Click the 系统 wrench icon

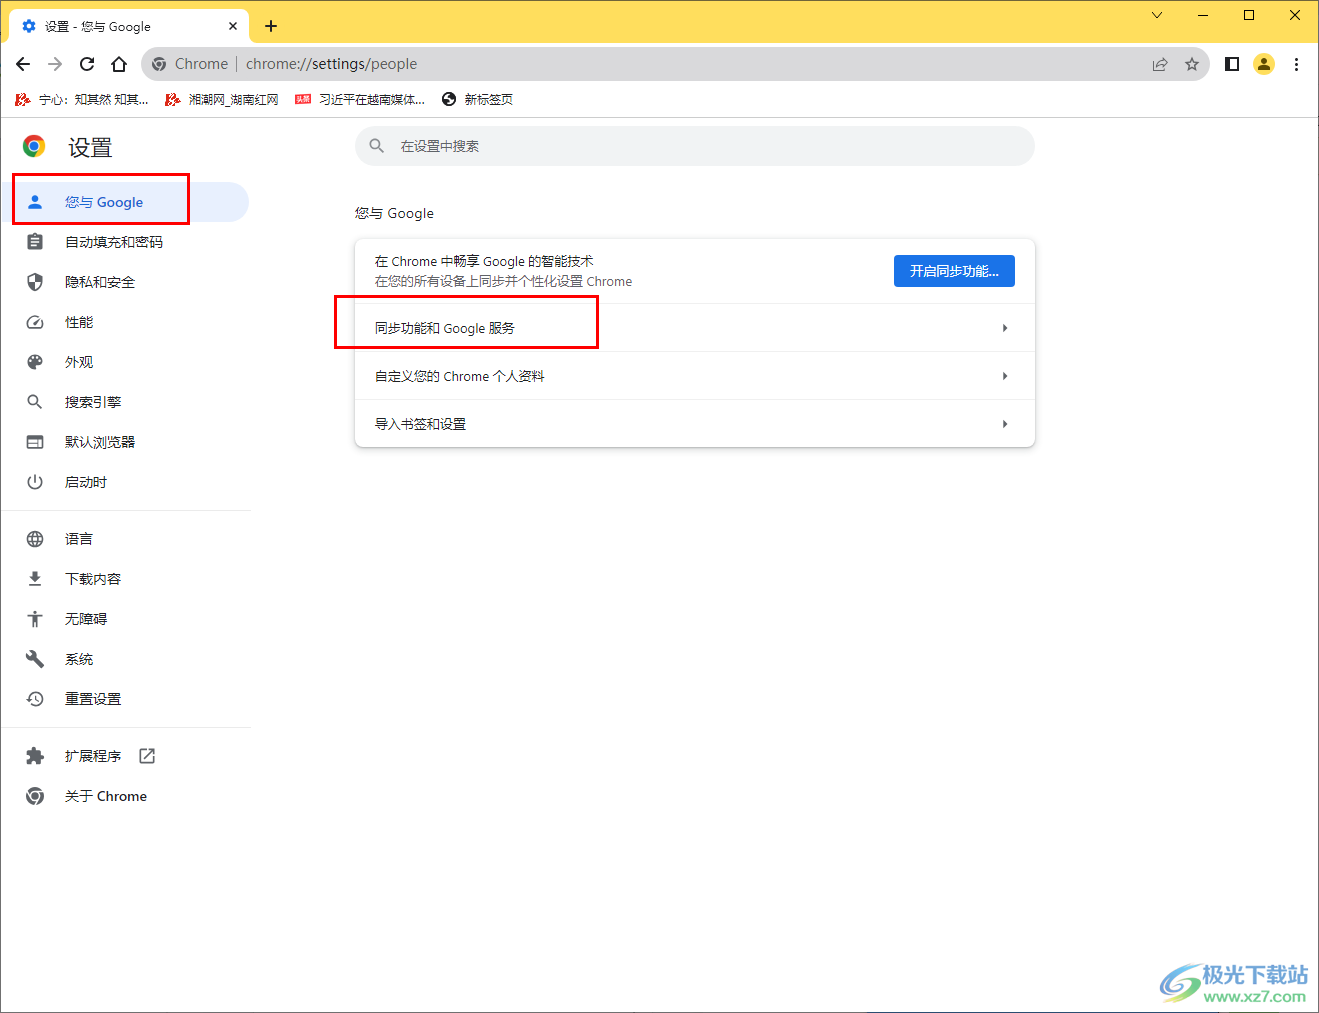(35, 659)
